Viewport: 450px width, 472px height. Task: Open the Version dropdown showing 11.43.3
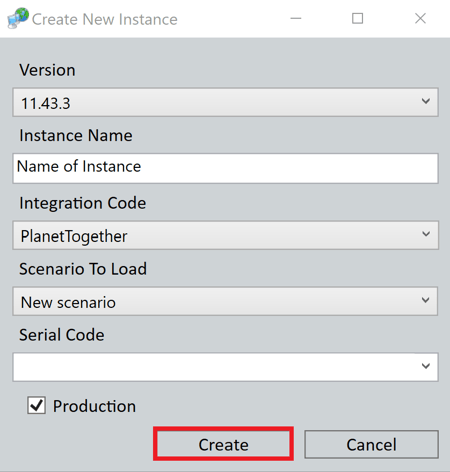[225, 102]
